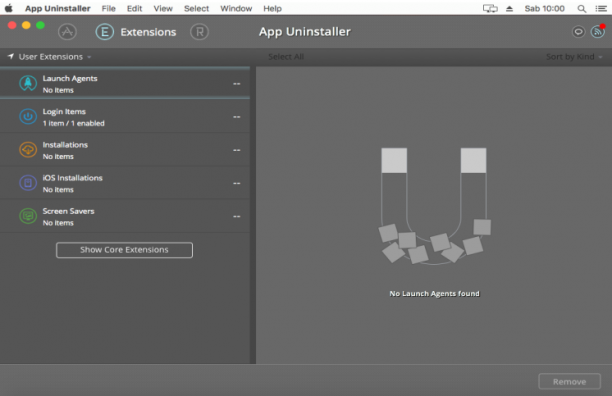
Task: Open the Notification Center list icon
Action: click(601, 9)
